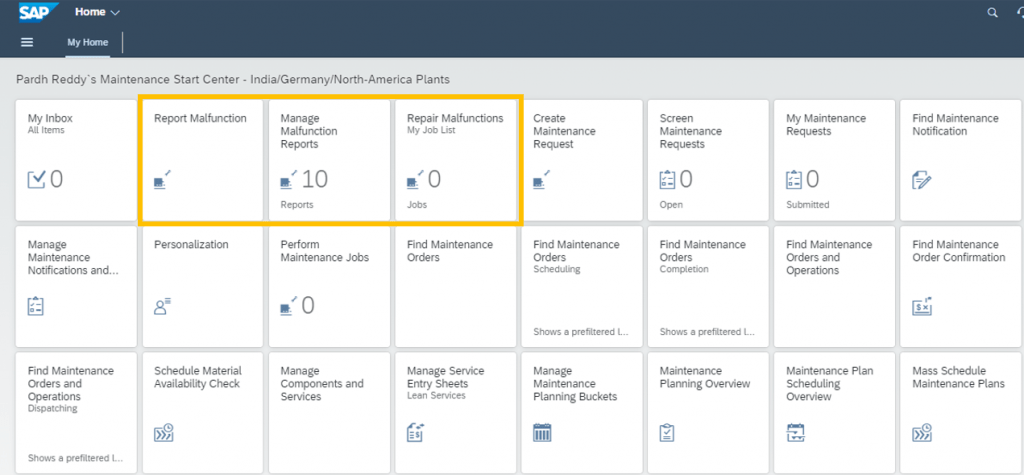Click the Schedule Material Availability Check icon

(163, 433)
